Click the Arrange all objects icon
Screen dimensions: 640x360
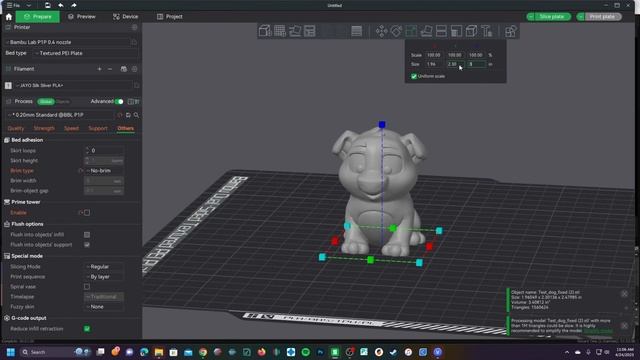pos(310,31)
